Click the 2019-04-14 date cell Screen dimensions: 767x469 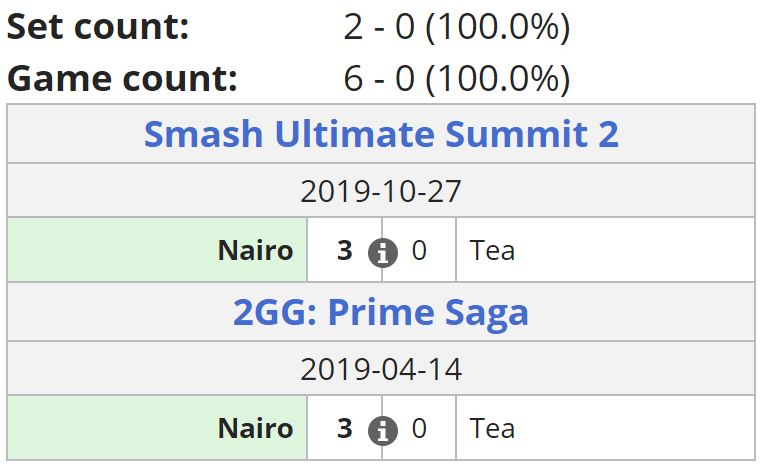click(x=381, y=369)
